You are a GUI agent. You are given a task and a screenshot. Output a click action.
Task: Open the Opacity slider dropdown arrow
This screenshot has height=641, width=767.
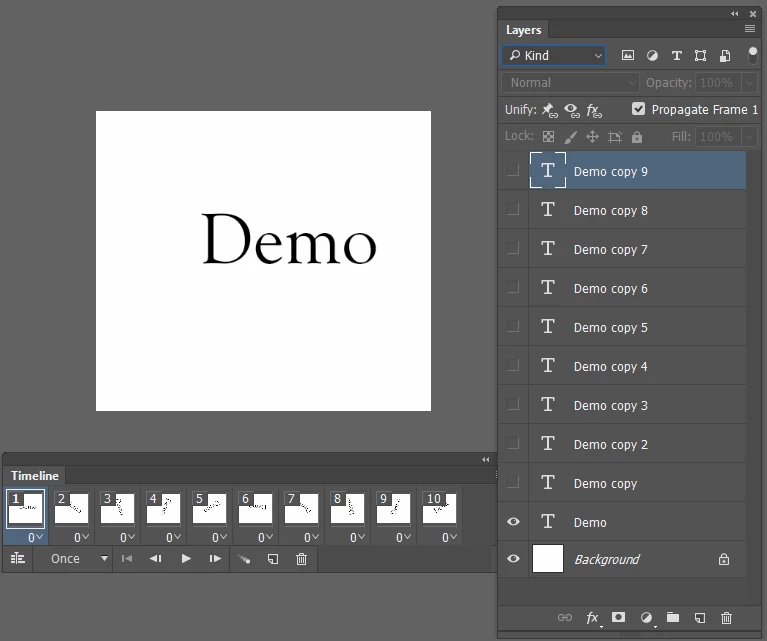(x=749, y=83)
